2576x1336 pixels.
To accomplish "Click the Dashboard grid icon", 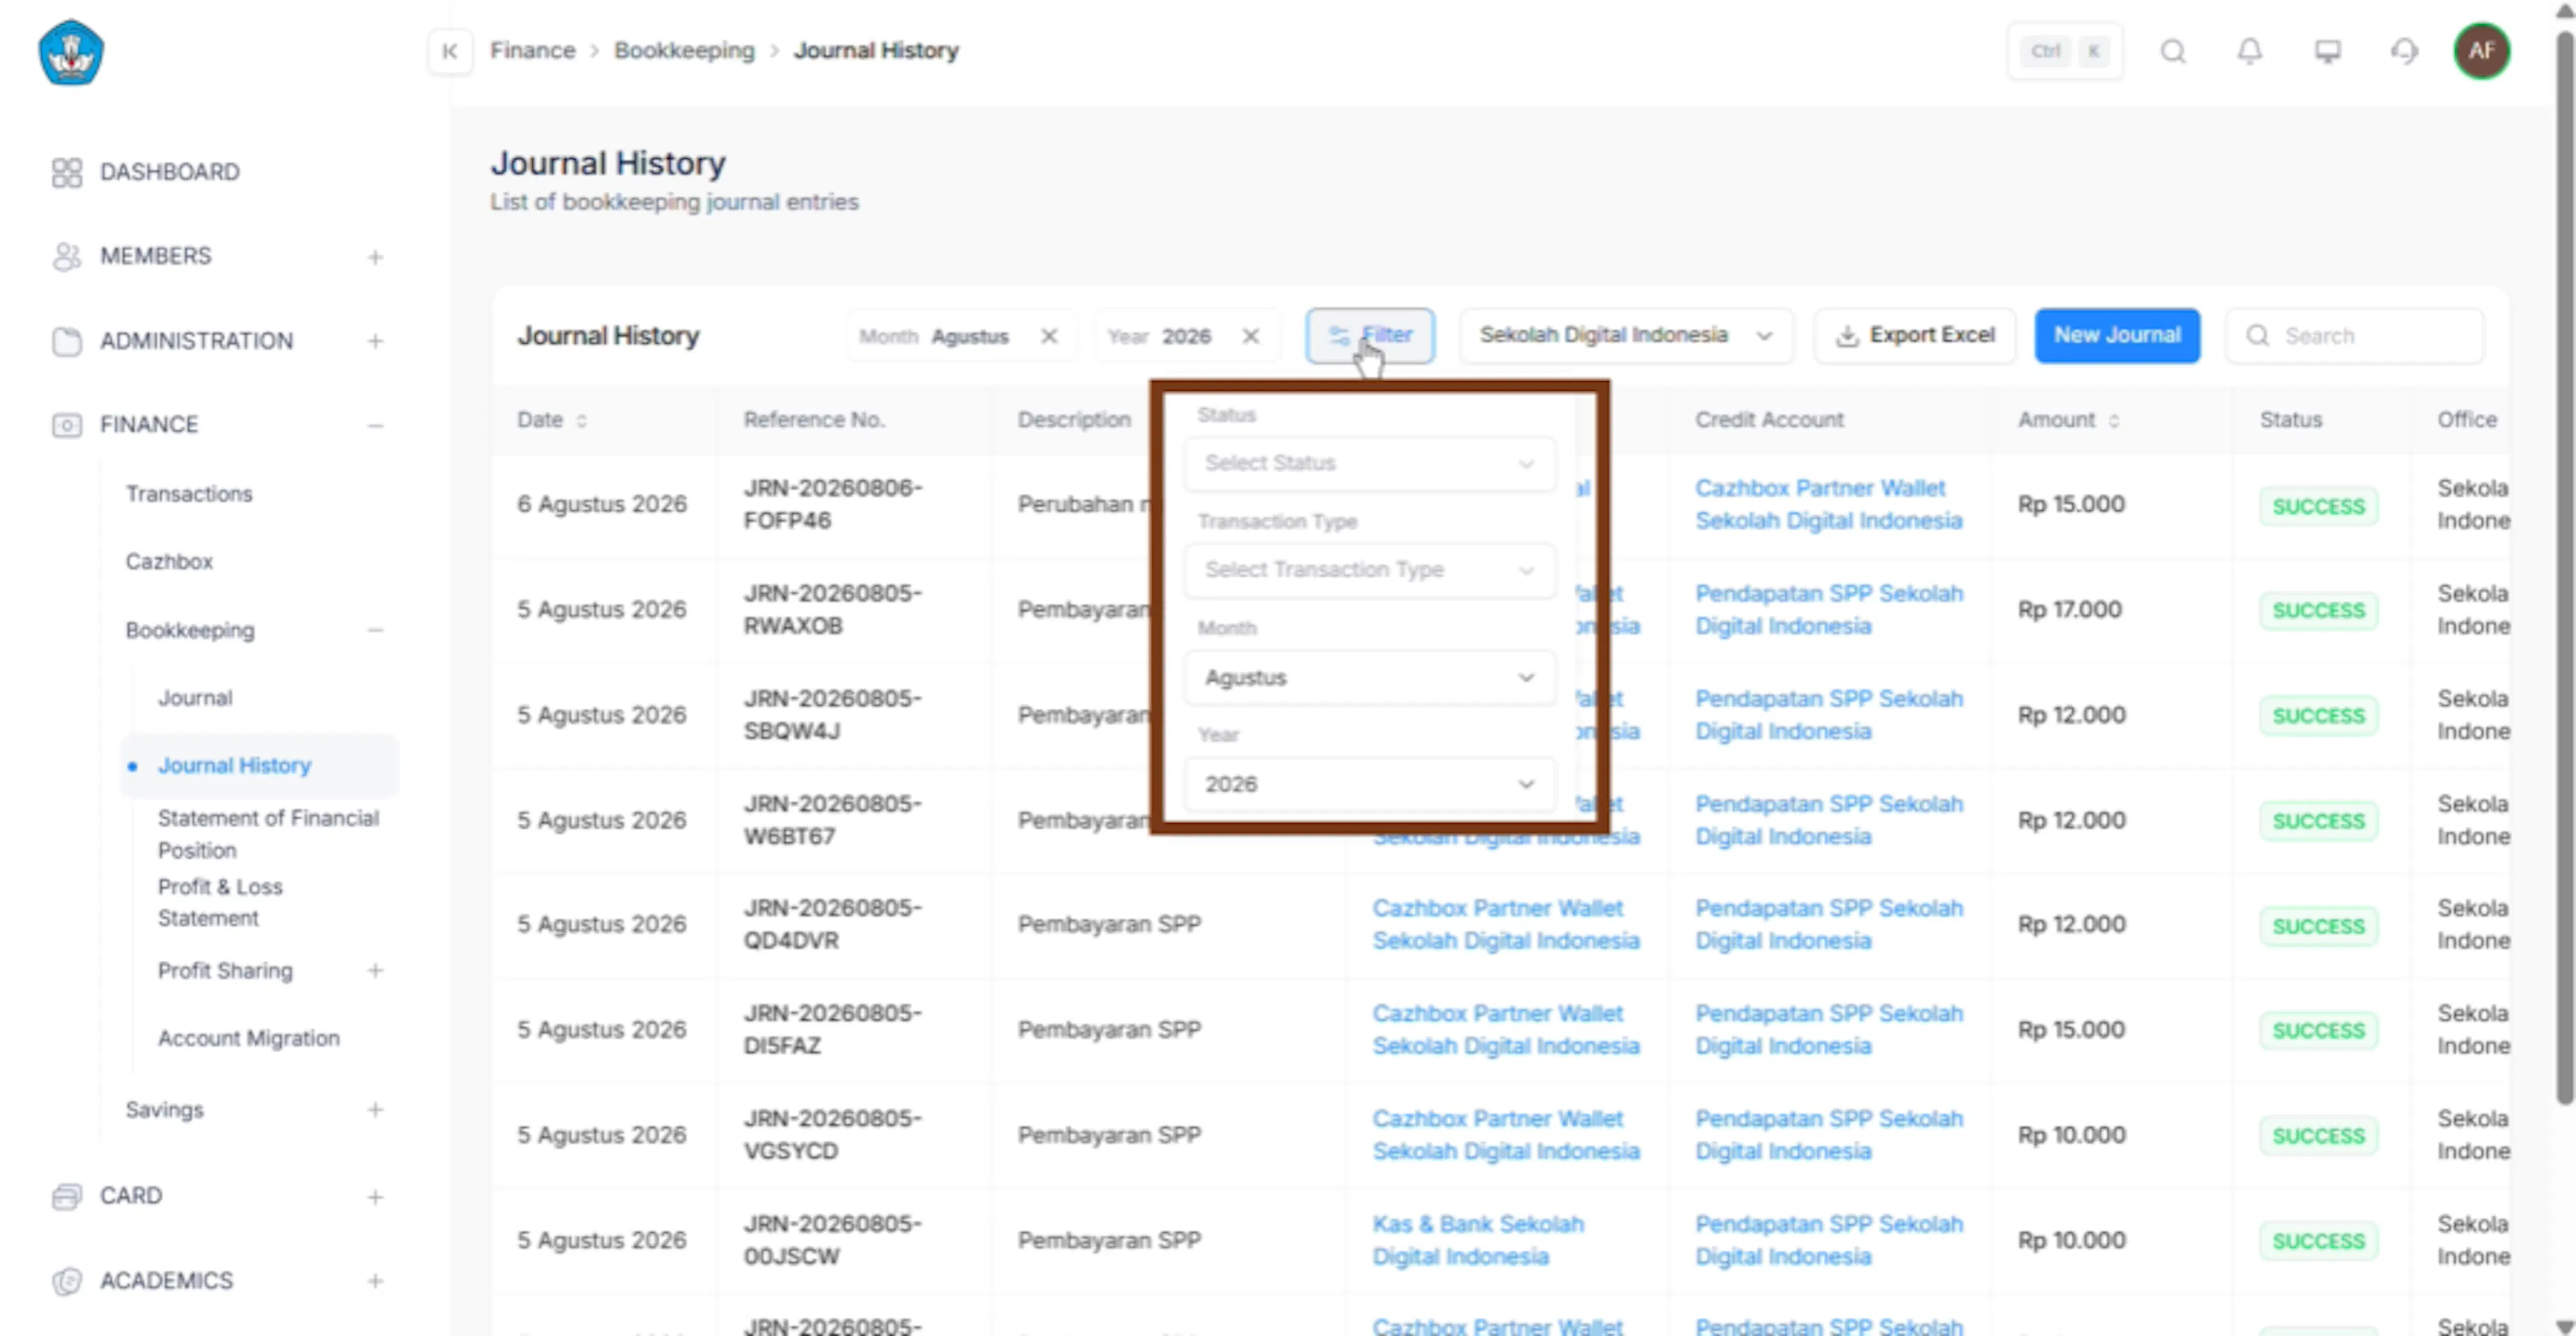I will point(67,172).
